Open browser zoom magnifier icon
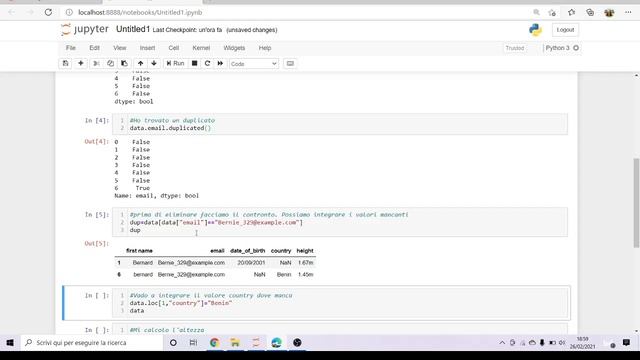This screenshot has width=640, height=360. pos(536,12)
